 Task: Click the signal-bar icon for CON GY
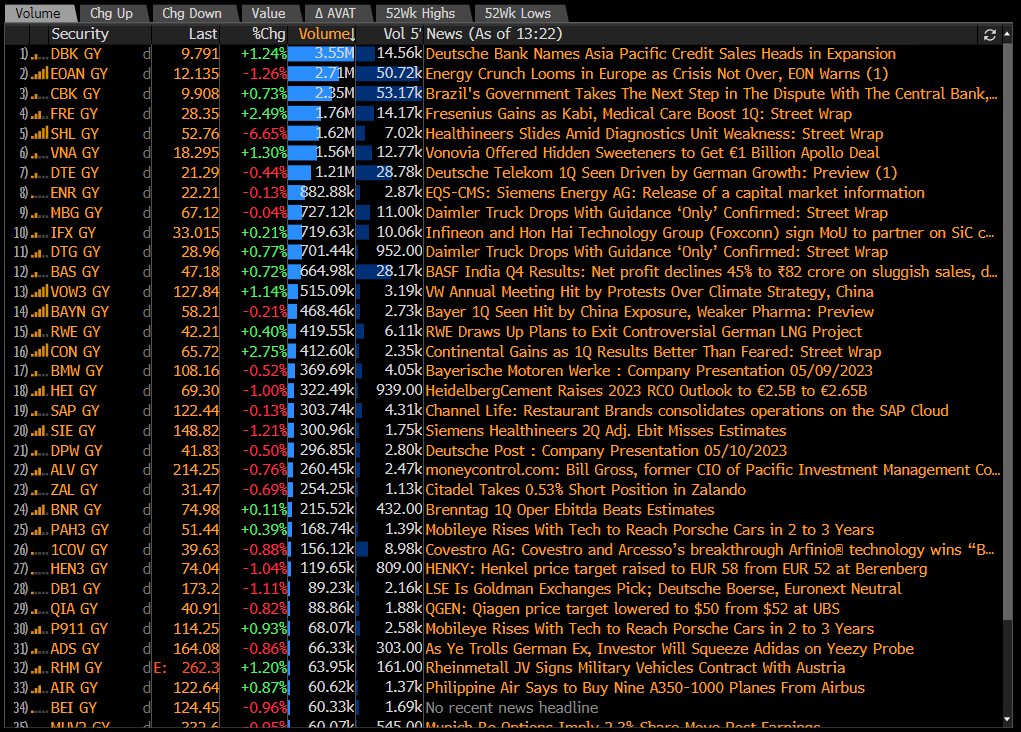tap(40, 352)
